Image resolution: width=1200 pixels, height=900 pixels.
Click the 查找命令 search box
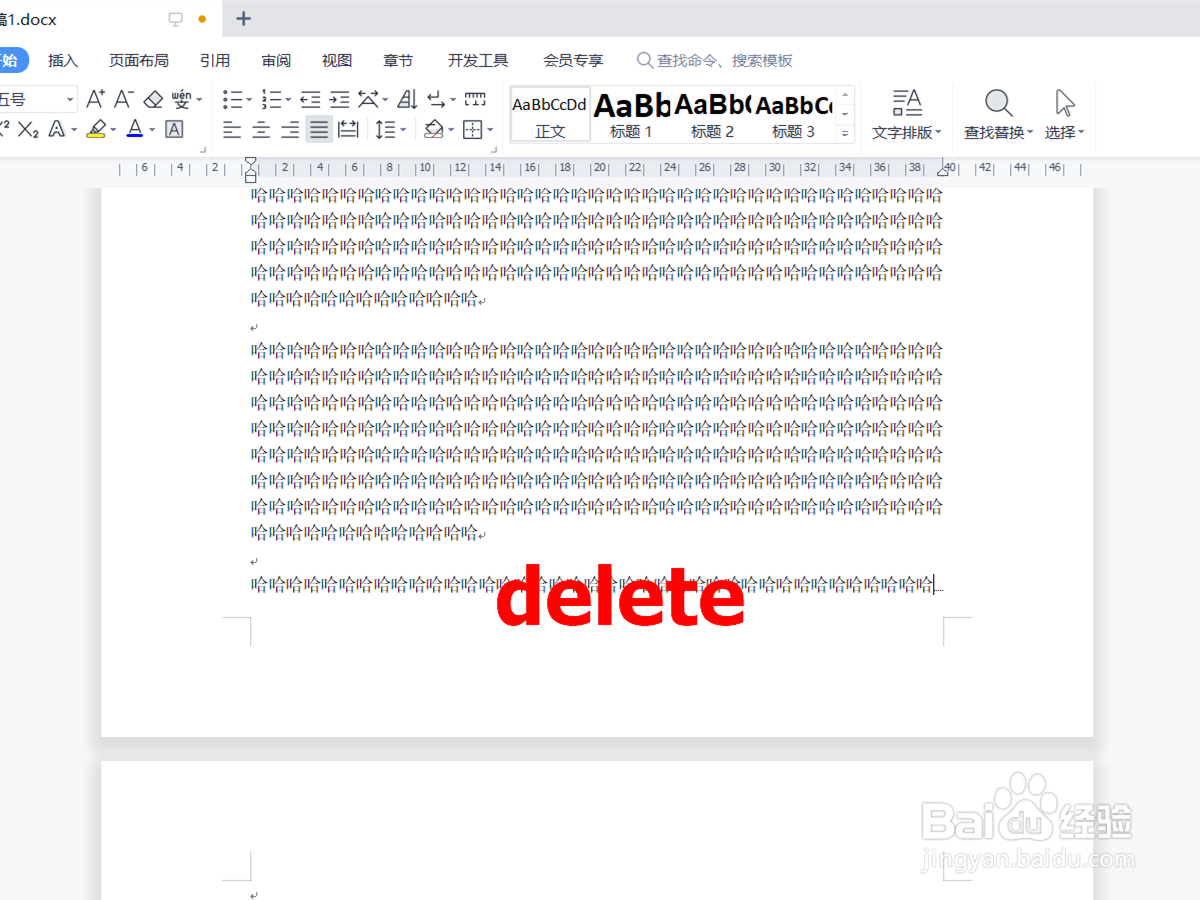click(716, 61)
